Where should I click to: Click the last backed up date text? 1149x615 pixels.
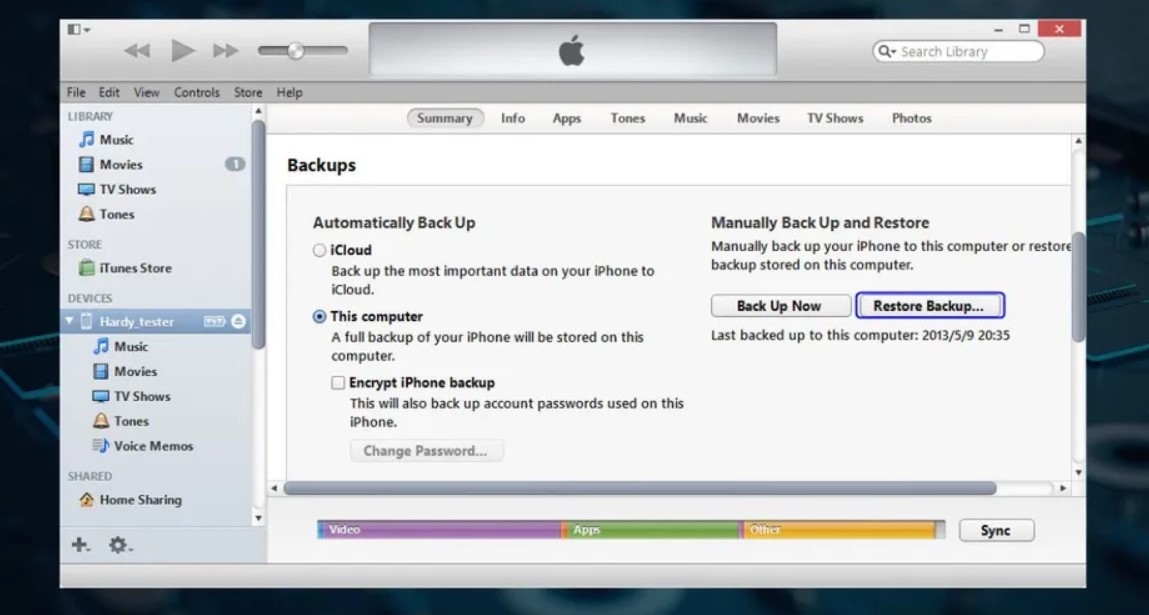coord(860,336)
